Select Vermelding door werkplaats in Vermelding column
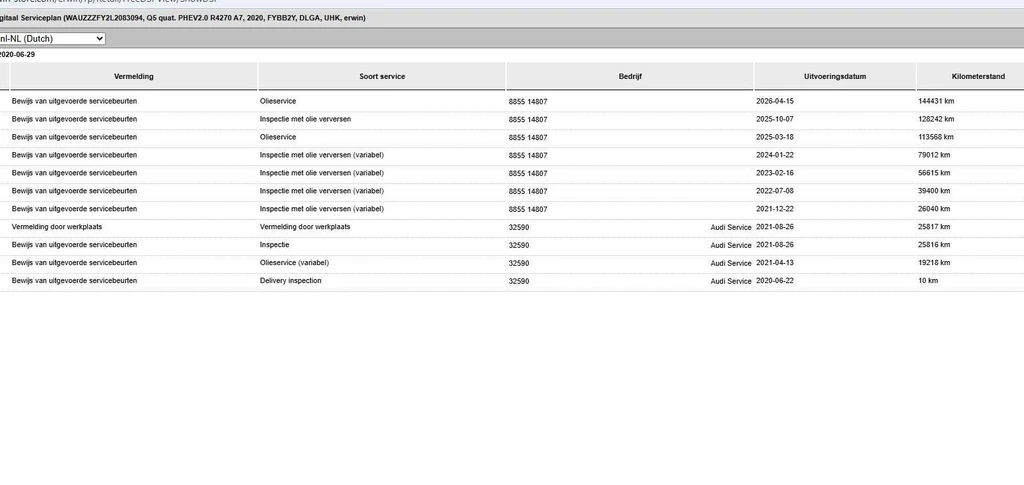Screen dimensions: 1024x485 pyautogui.click(x=57, y=227)
